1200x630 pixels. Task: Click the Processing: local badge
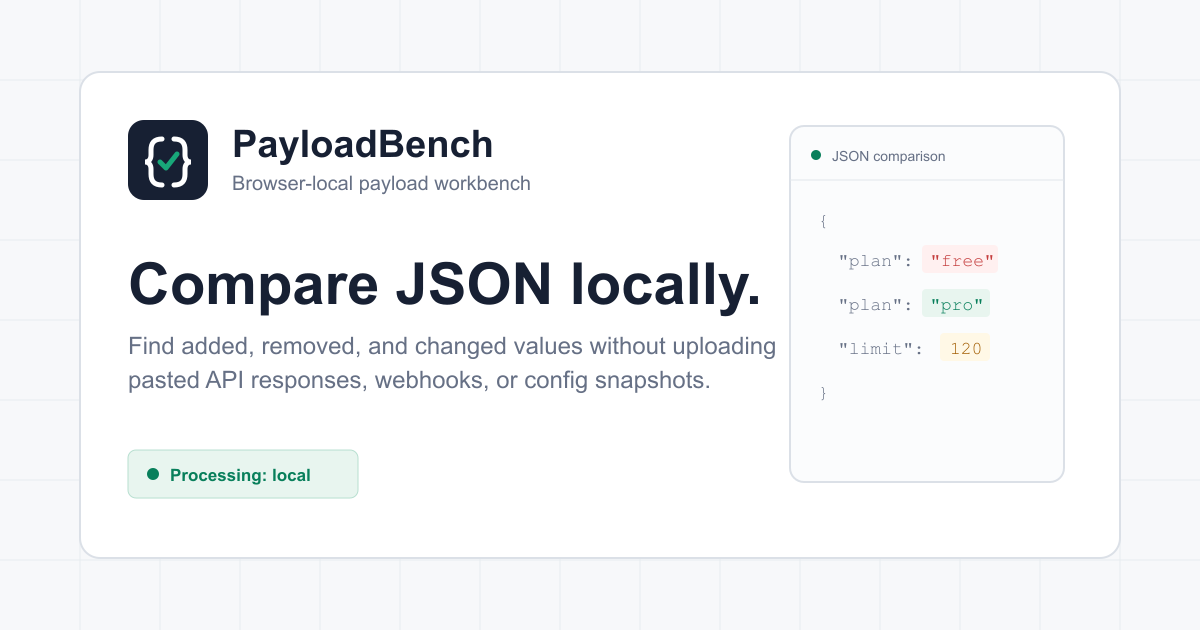[x=243, y=474]
